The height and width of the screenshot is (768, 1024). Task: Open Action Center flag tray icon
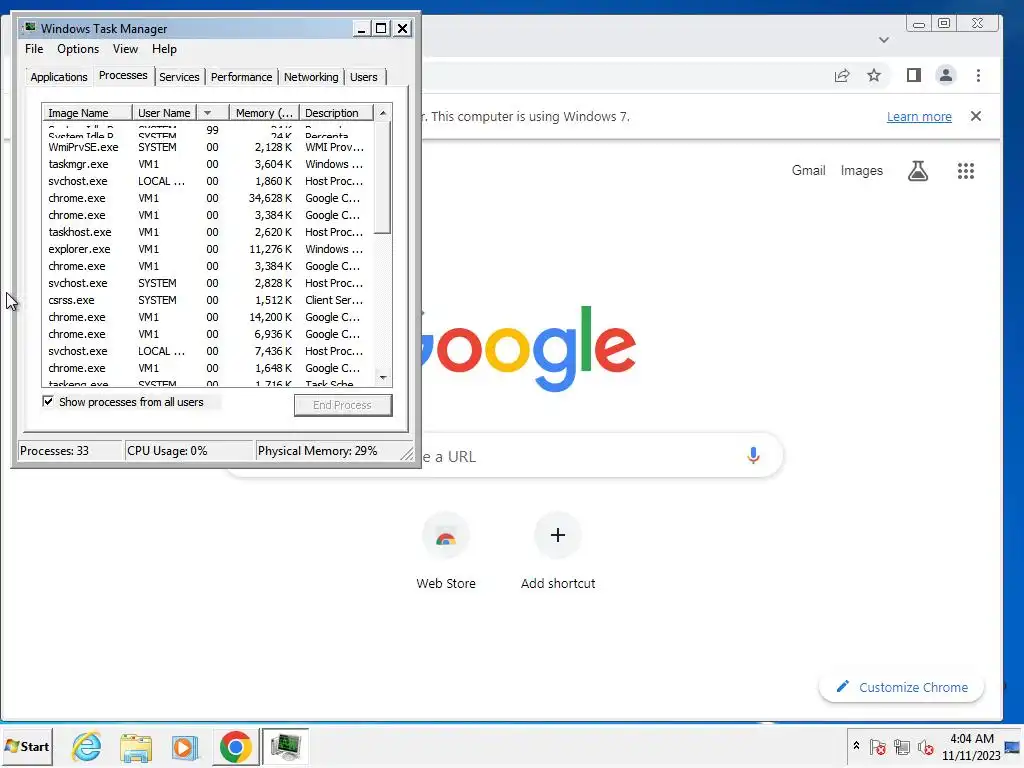877,746
